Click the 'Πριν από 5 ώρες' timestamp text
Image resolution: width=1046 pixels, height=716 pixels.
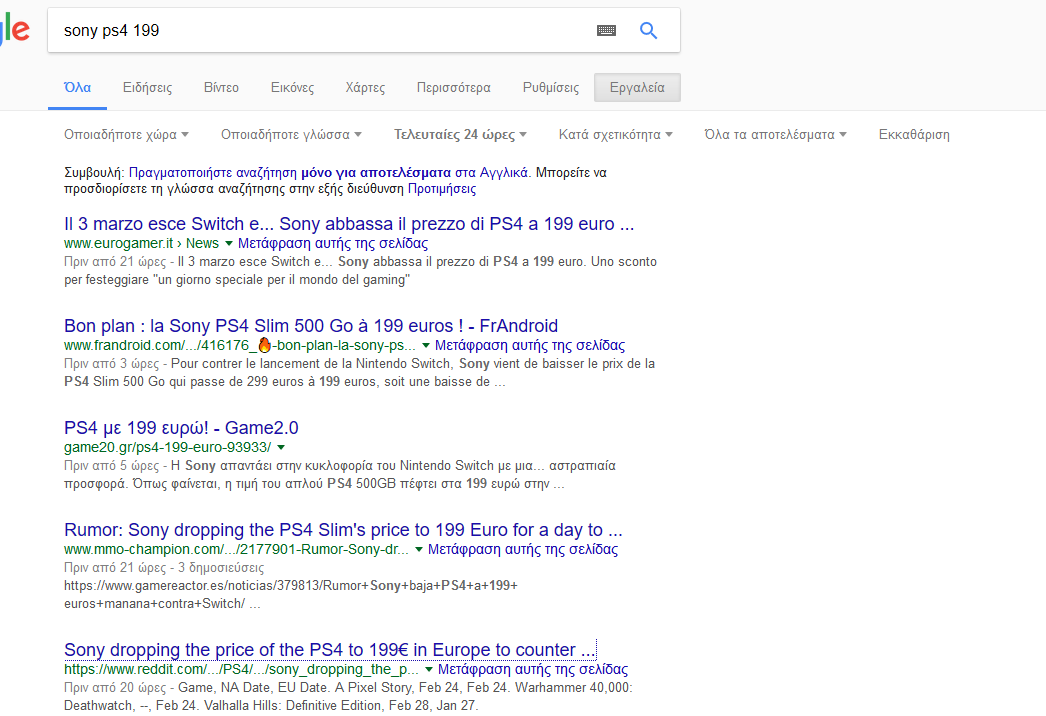tap(111, 465)
